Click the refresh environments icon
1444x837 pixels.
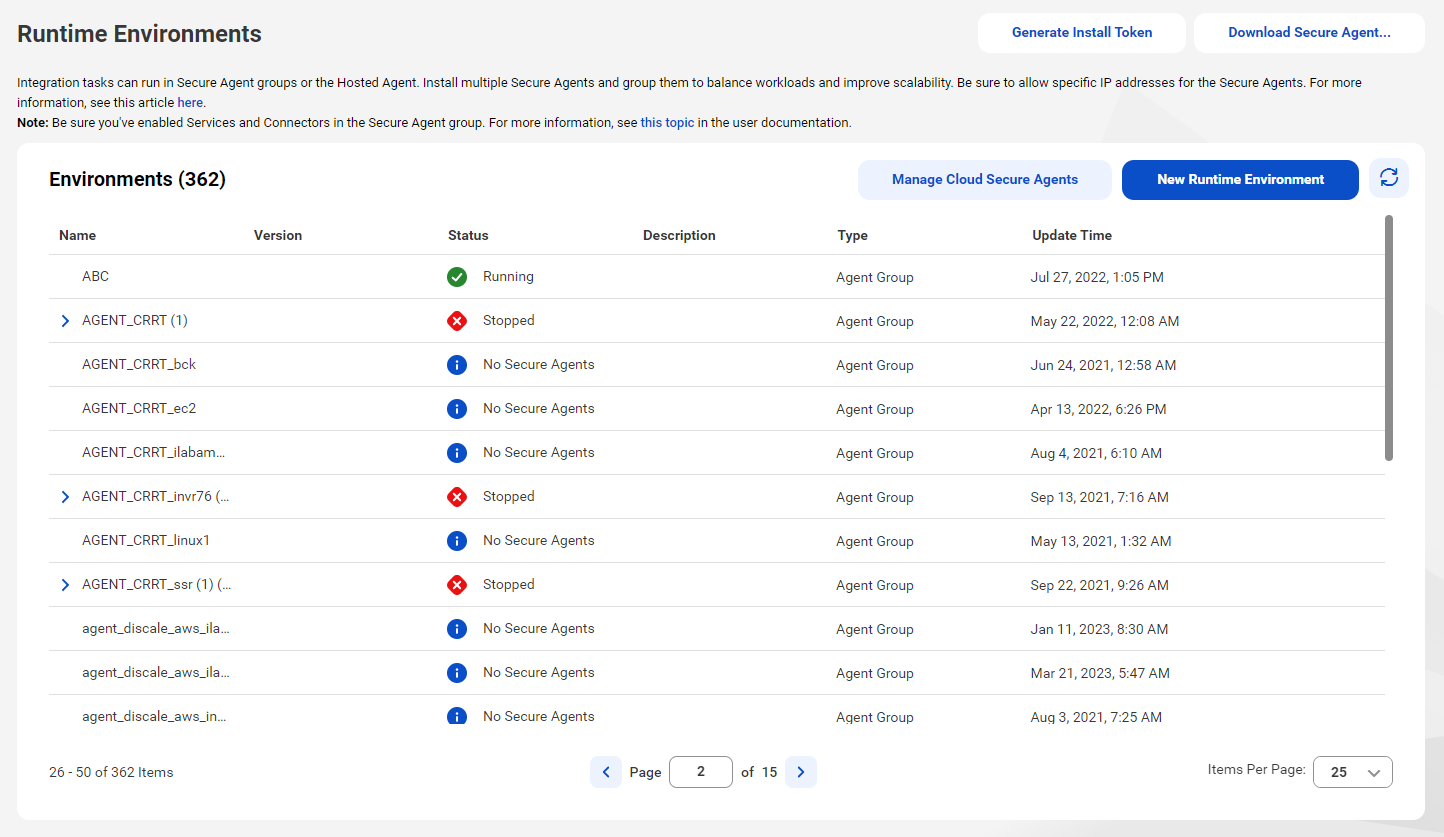(1388, 179)
